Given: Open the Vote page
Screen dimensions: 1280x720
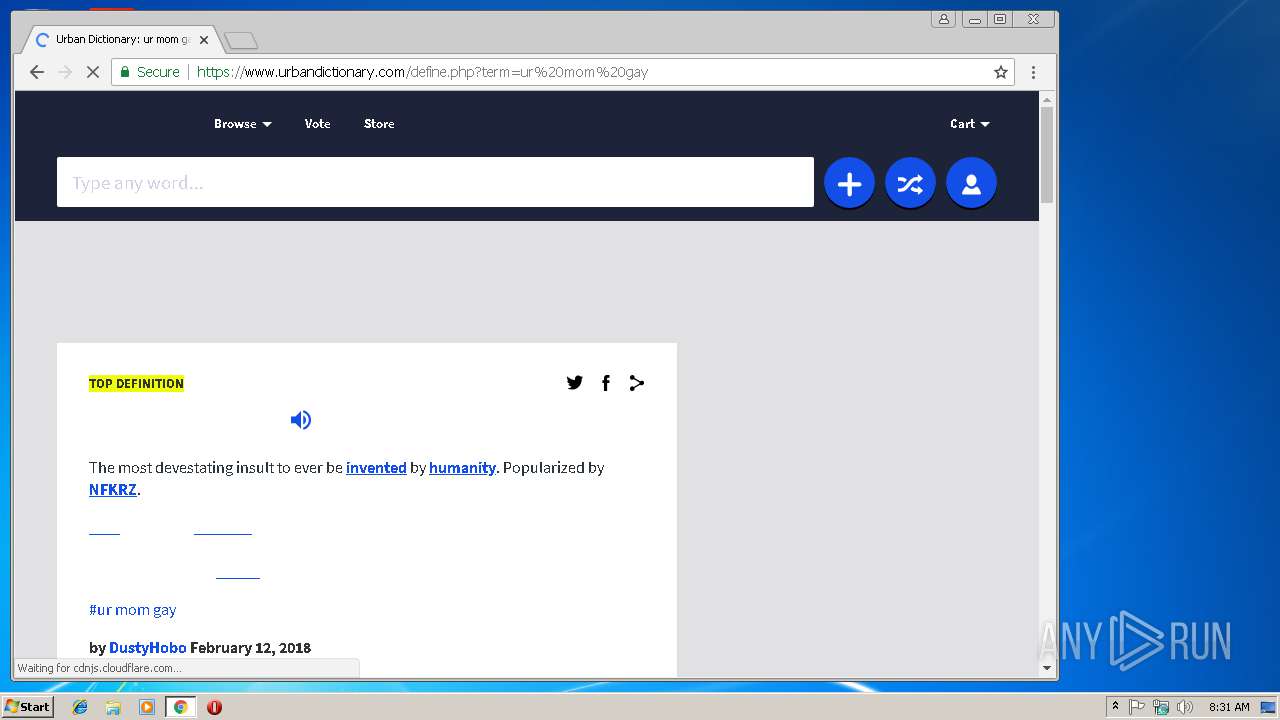Looking at the screenshot, I should (x=317, y=124).
